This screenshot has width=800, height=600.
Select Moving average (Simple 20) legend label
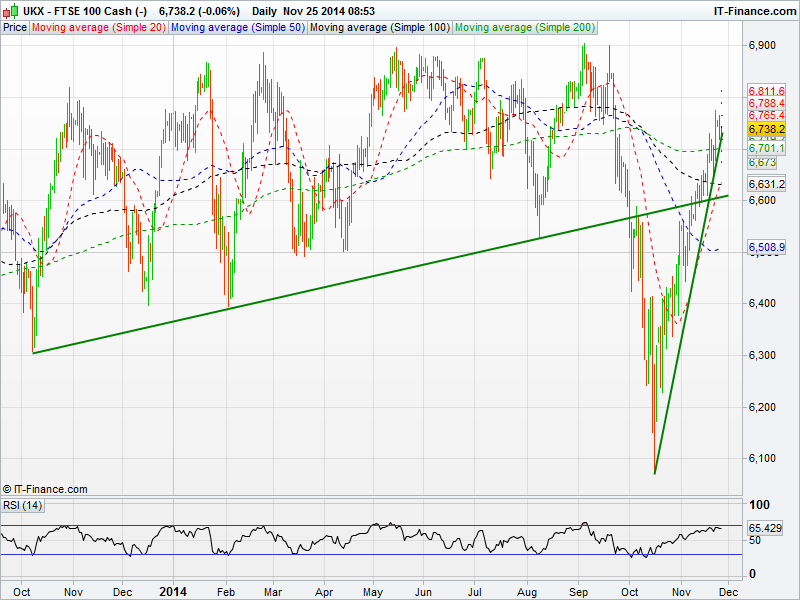98,28
